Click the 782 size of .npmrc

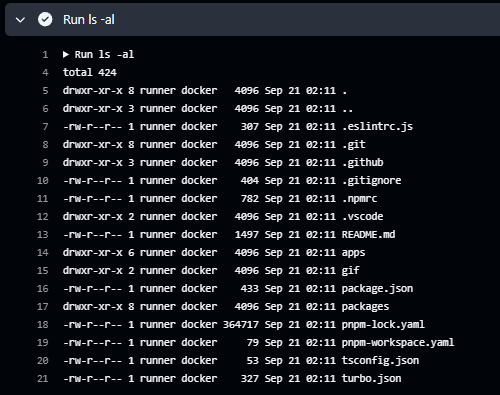click(x=250, y=198)
